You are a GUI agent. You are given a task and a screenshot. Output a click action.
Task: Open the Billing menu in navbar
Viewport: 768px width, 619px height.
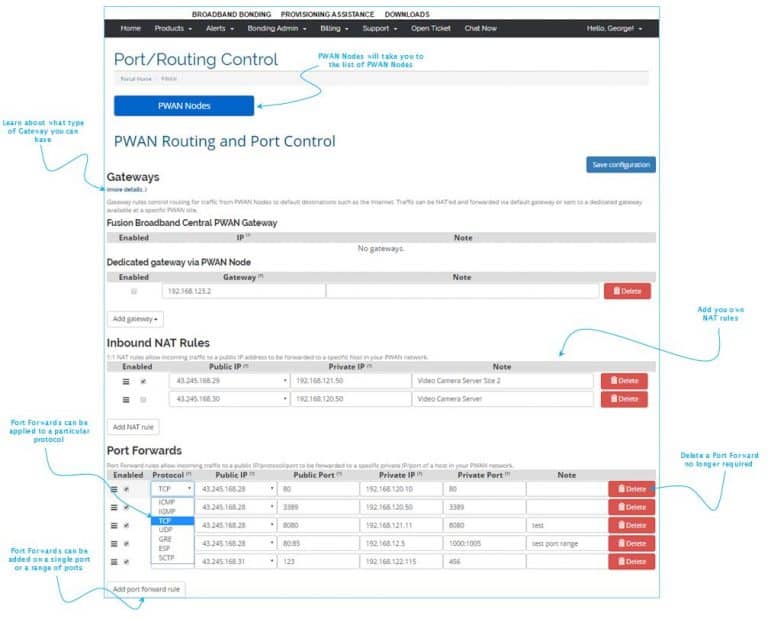coord(333,28)
